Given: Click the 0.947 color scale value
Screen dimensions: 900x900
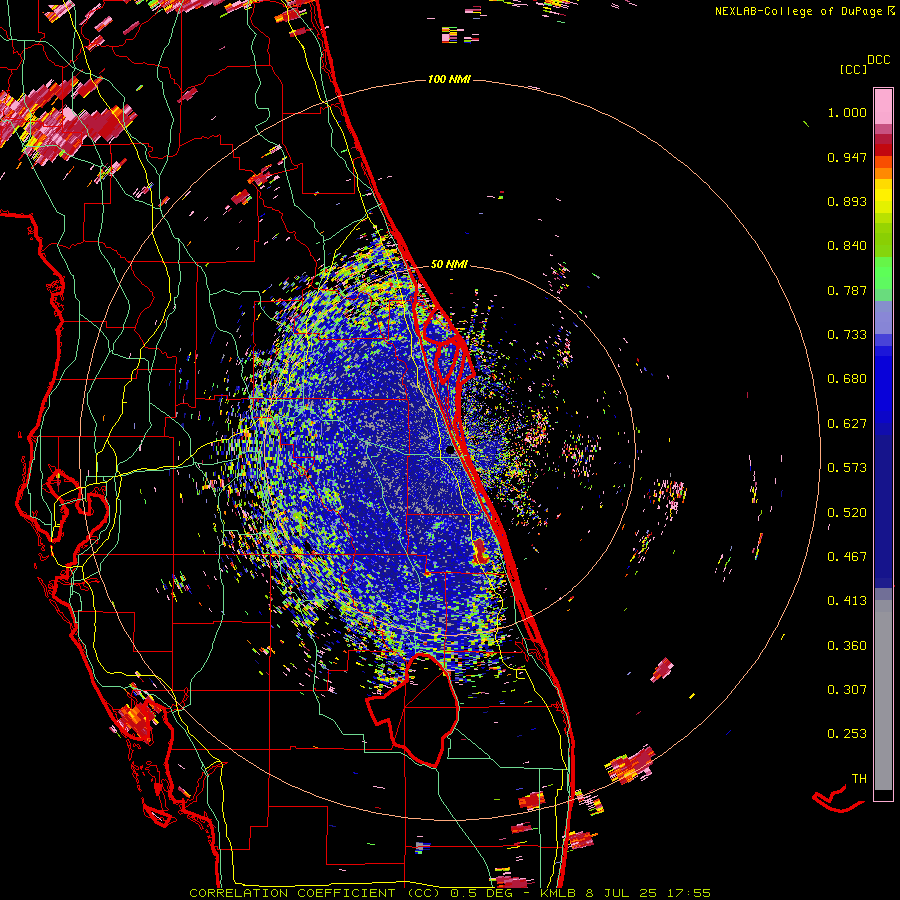Looking at the screenshot, I should point(847,157).
